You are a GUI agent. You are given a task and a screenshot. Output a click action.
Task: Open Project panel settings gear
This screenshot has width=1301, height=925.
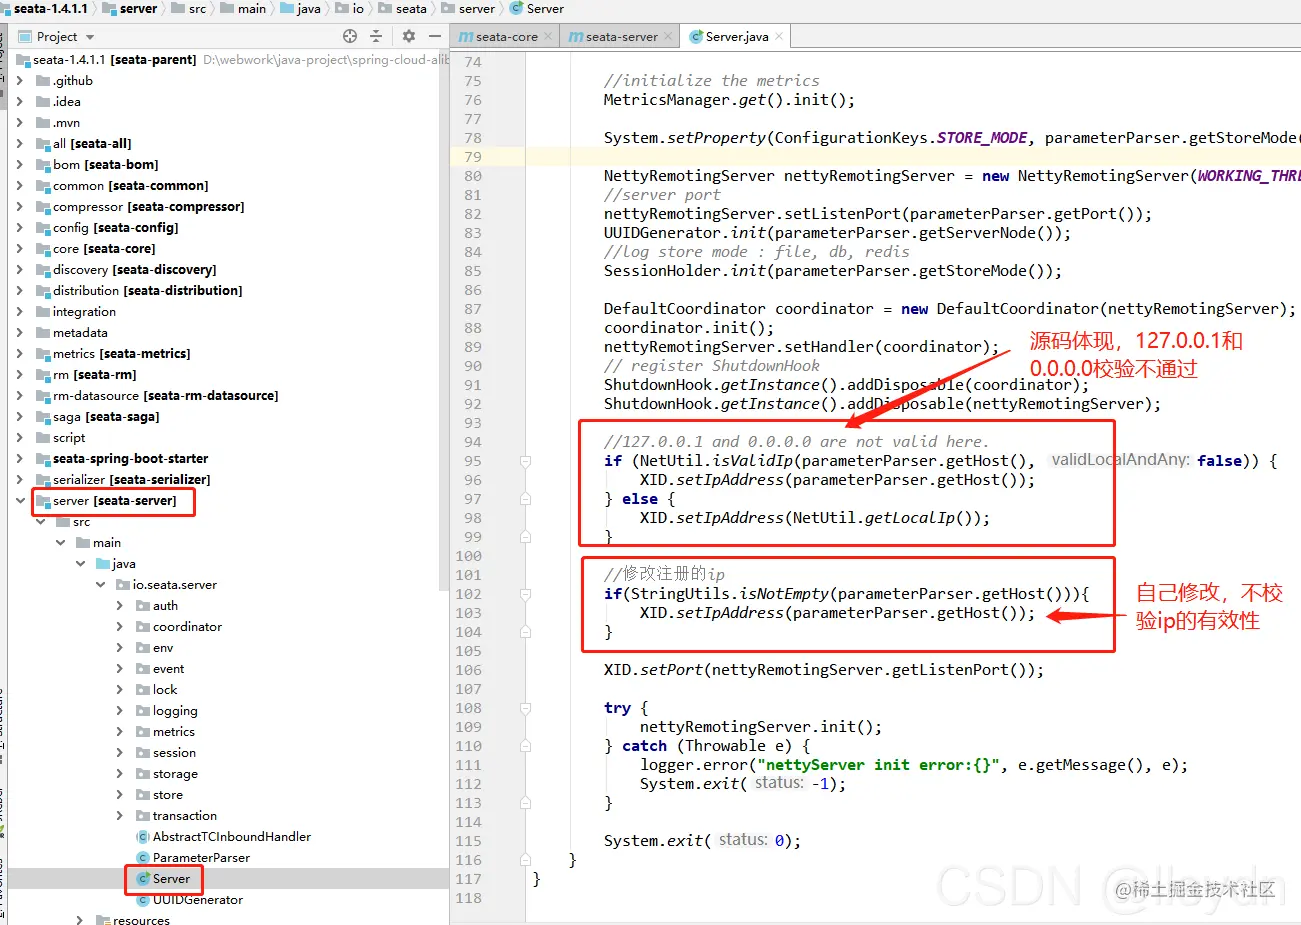409,36
